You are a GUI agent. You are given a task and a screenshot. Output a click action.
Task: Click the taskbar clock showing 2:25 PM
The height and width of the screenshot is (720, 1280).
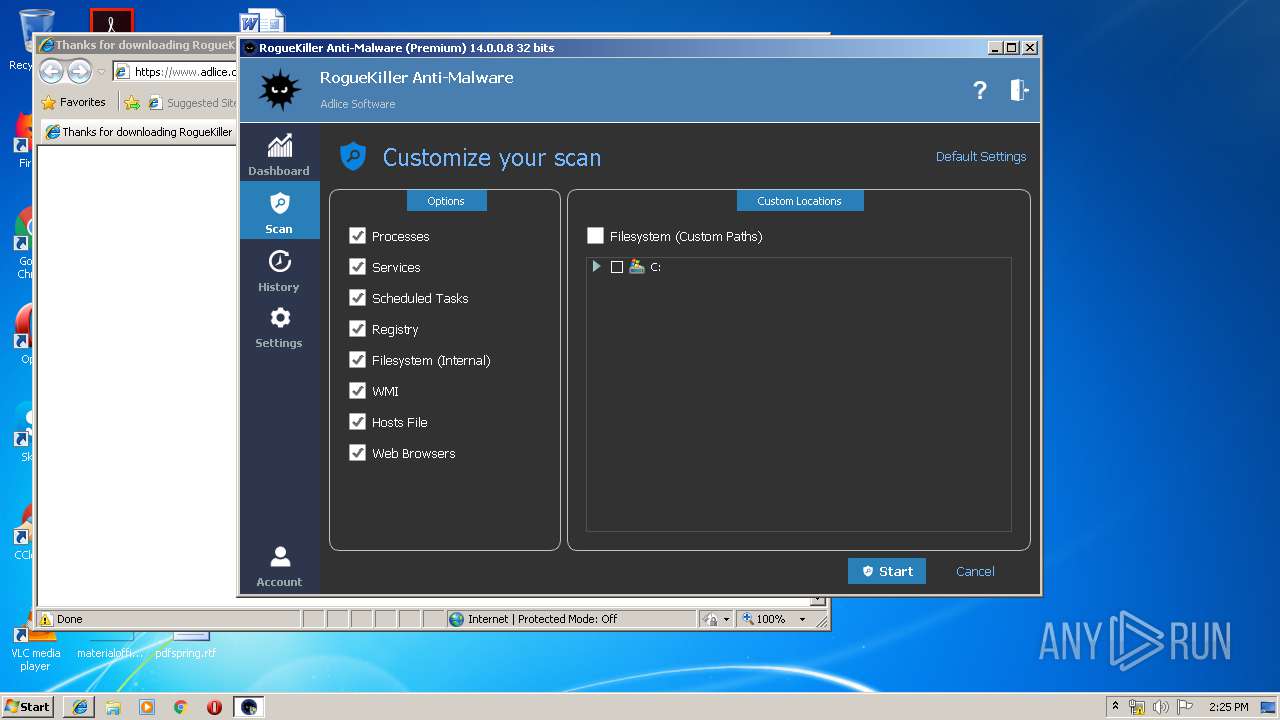(x=1229, y=707)
